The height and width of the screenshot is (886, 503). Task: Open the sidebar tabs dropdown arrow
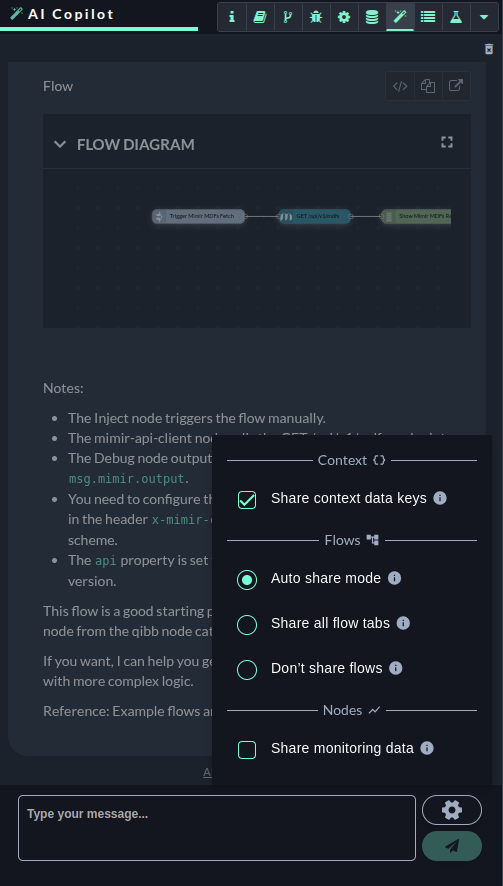tap(484, 17)
